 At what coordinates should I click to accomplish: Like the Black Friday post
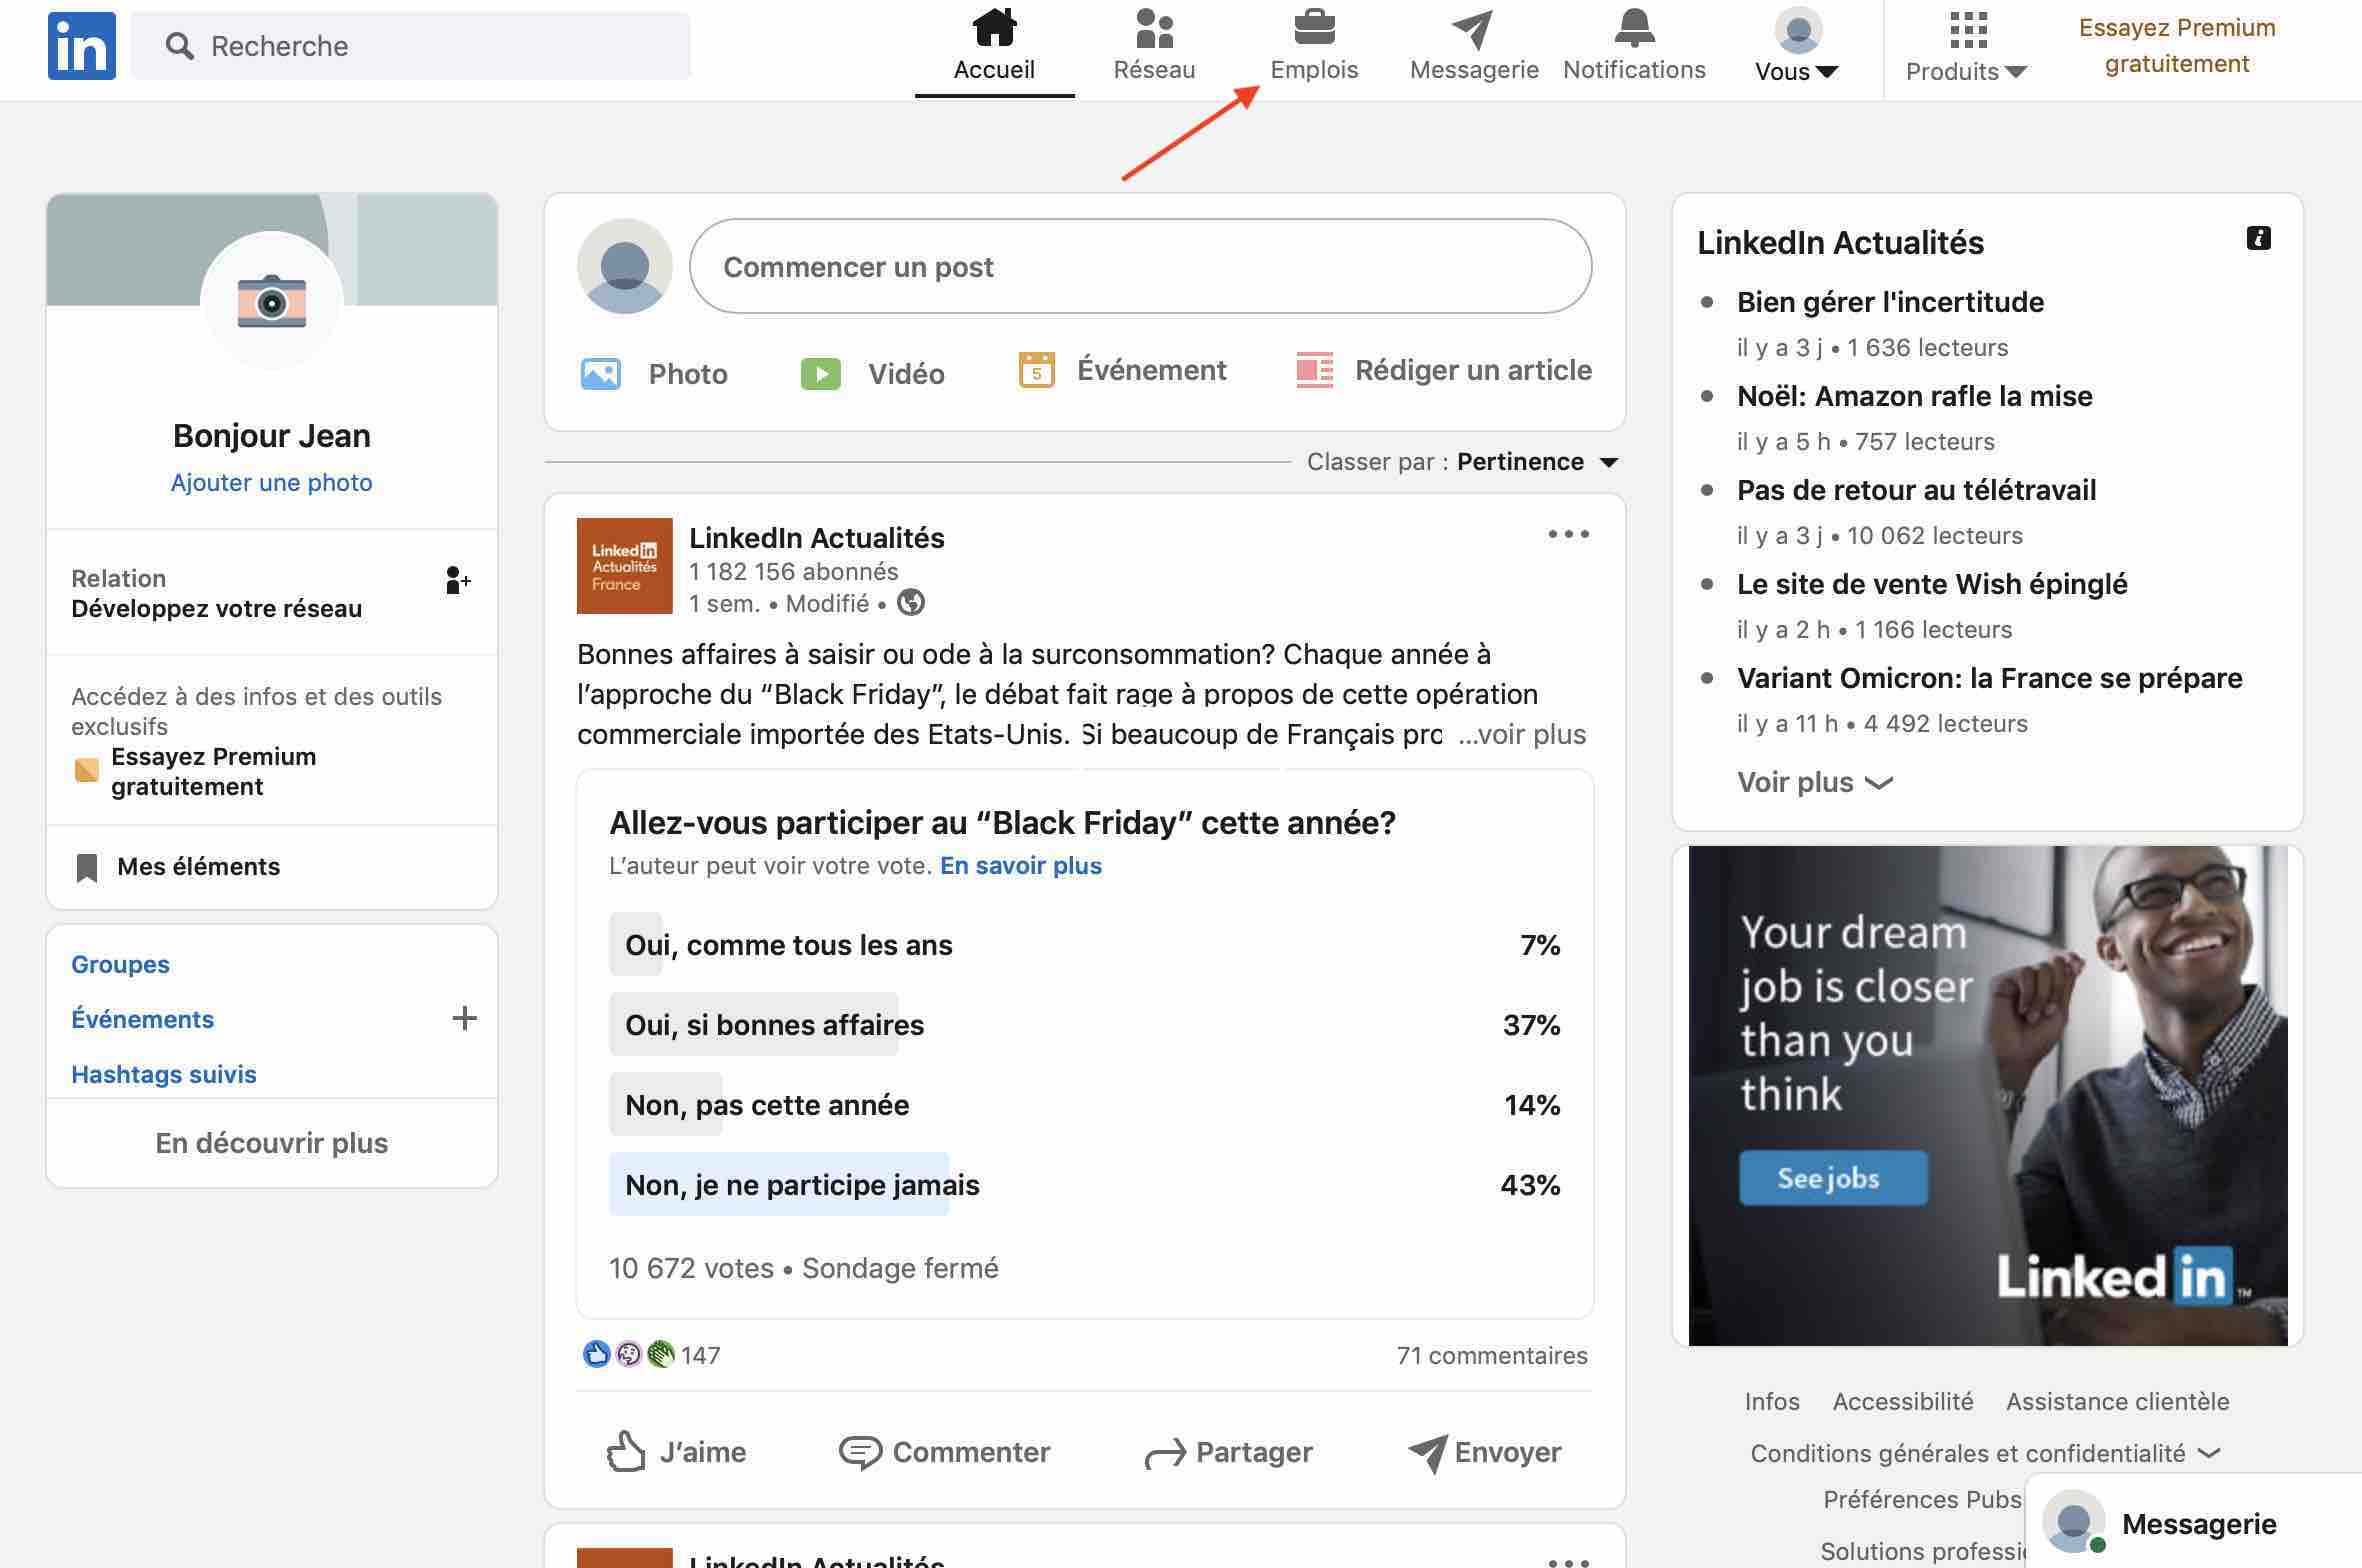click(x=677, y=1452)
